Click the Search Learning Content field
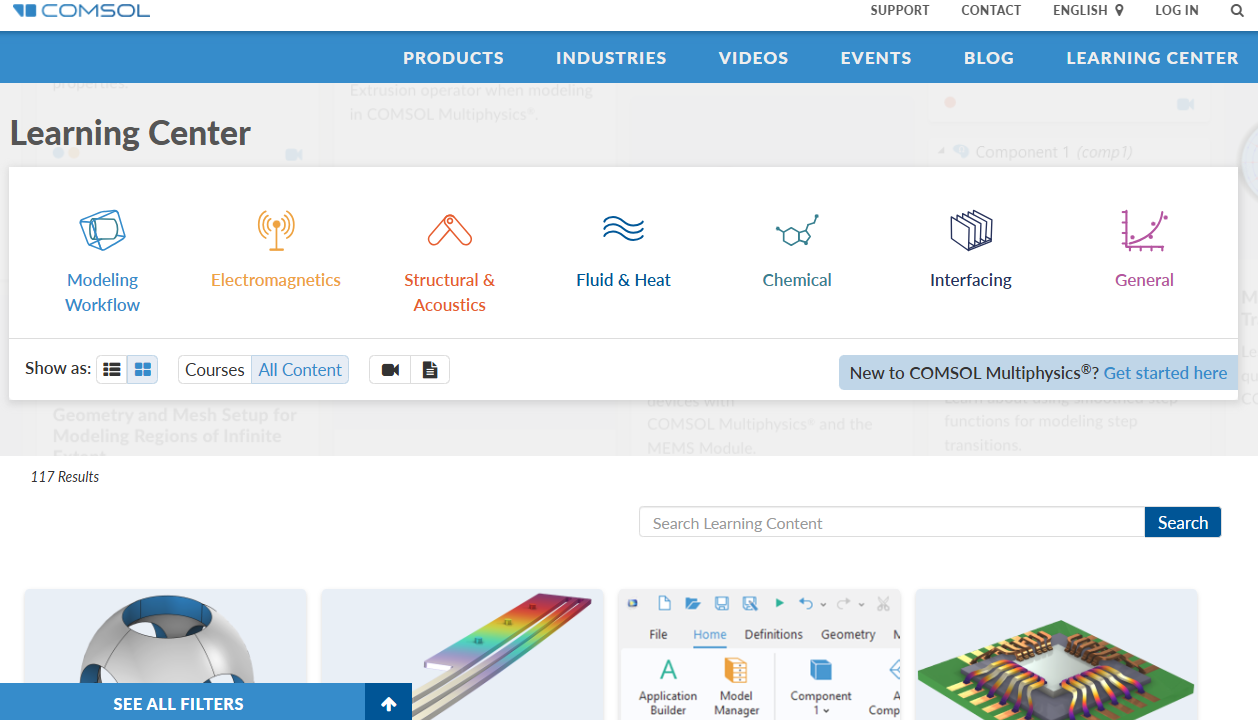 (x=891, y=523)
